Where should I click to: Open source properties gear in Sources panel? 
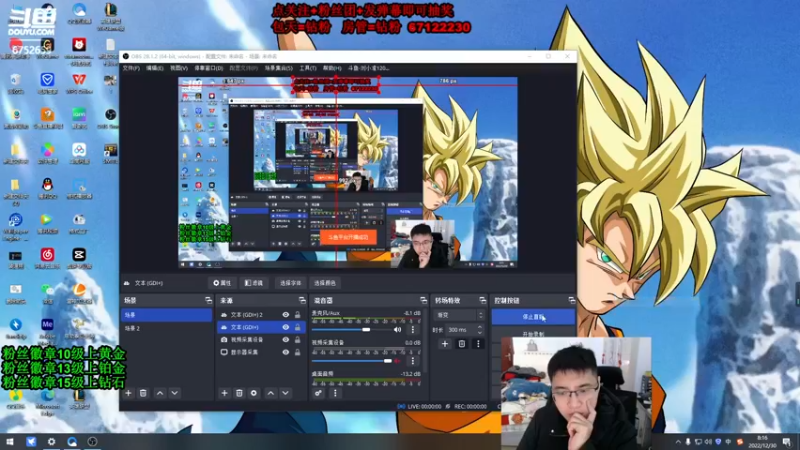(254, 393)
